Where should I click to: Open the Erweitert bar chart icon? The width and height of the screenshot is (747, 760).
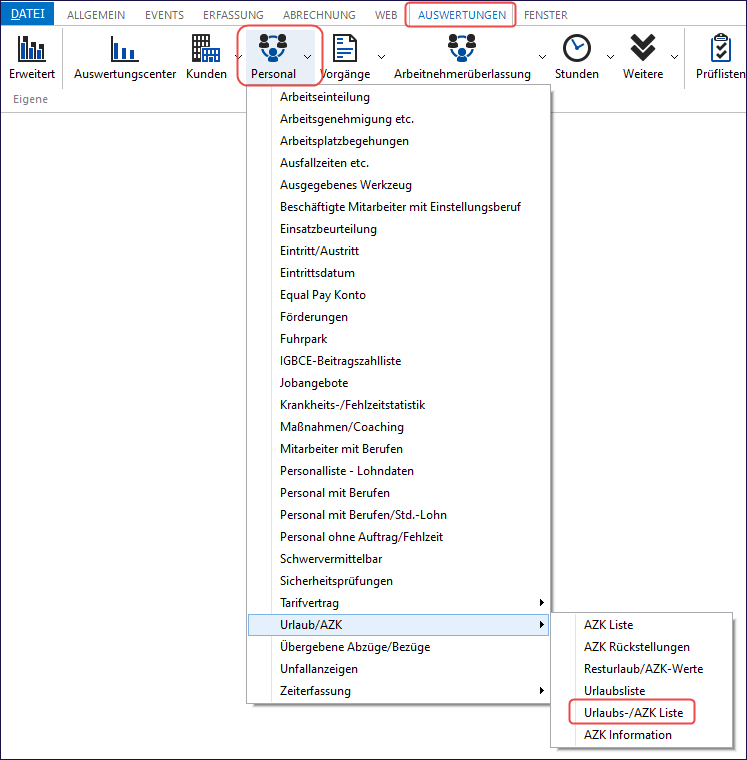32,48
